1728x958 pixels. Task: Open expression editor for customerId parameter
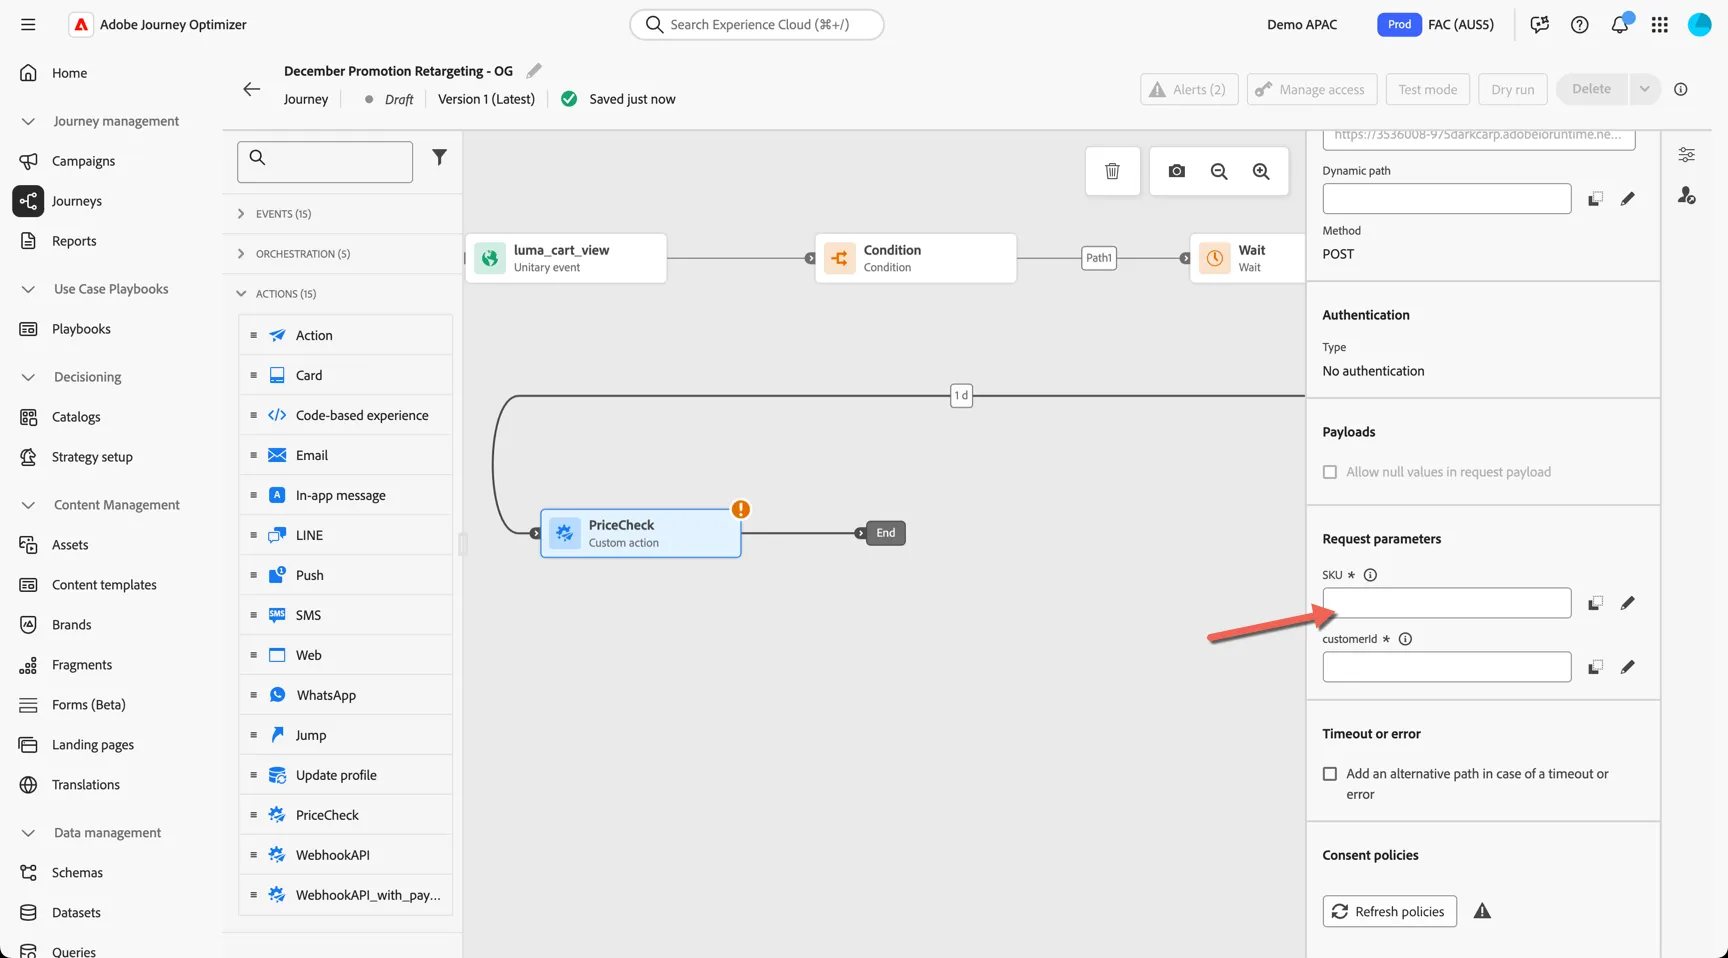click(x=1628, y=667)
